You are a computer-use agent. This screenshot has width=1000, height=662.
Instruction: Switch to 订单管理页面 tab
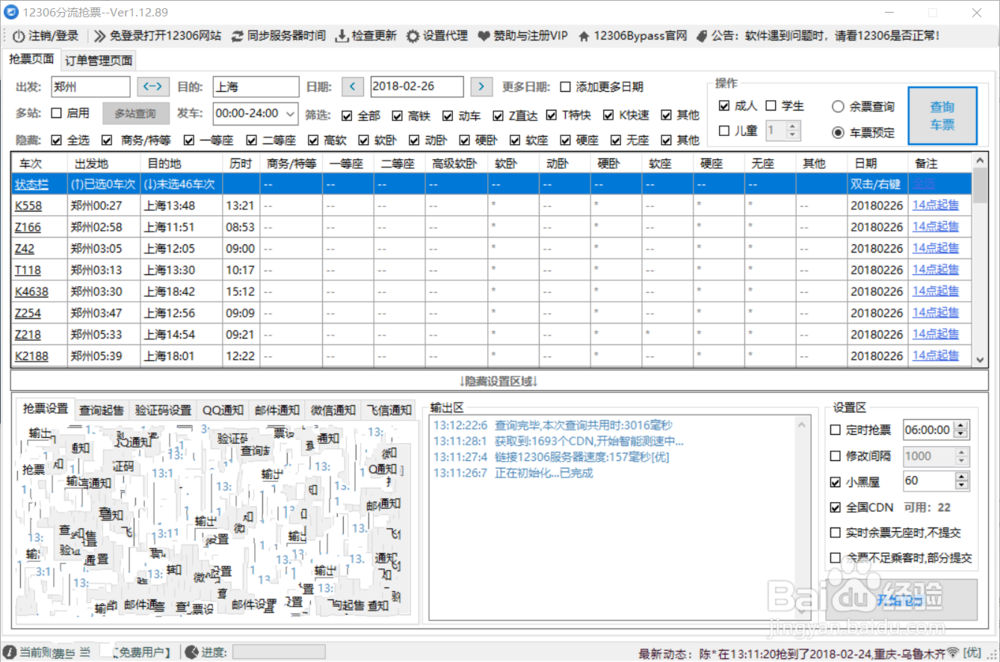(99, 61)
